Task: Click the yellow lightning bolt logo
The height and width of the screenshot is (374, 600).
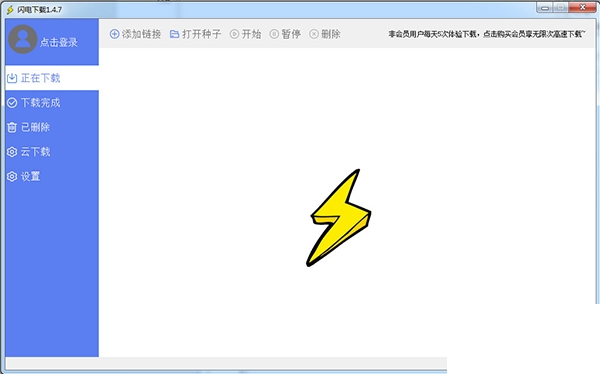Action: coord(338,218)
